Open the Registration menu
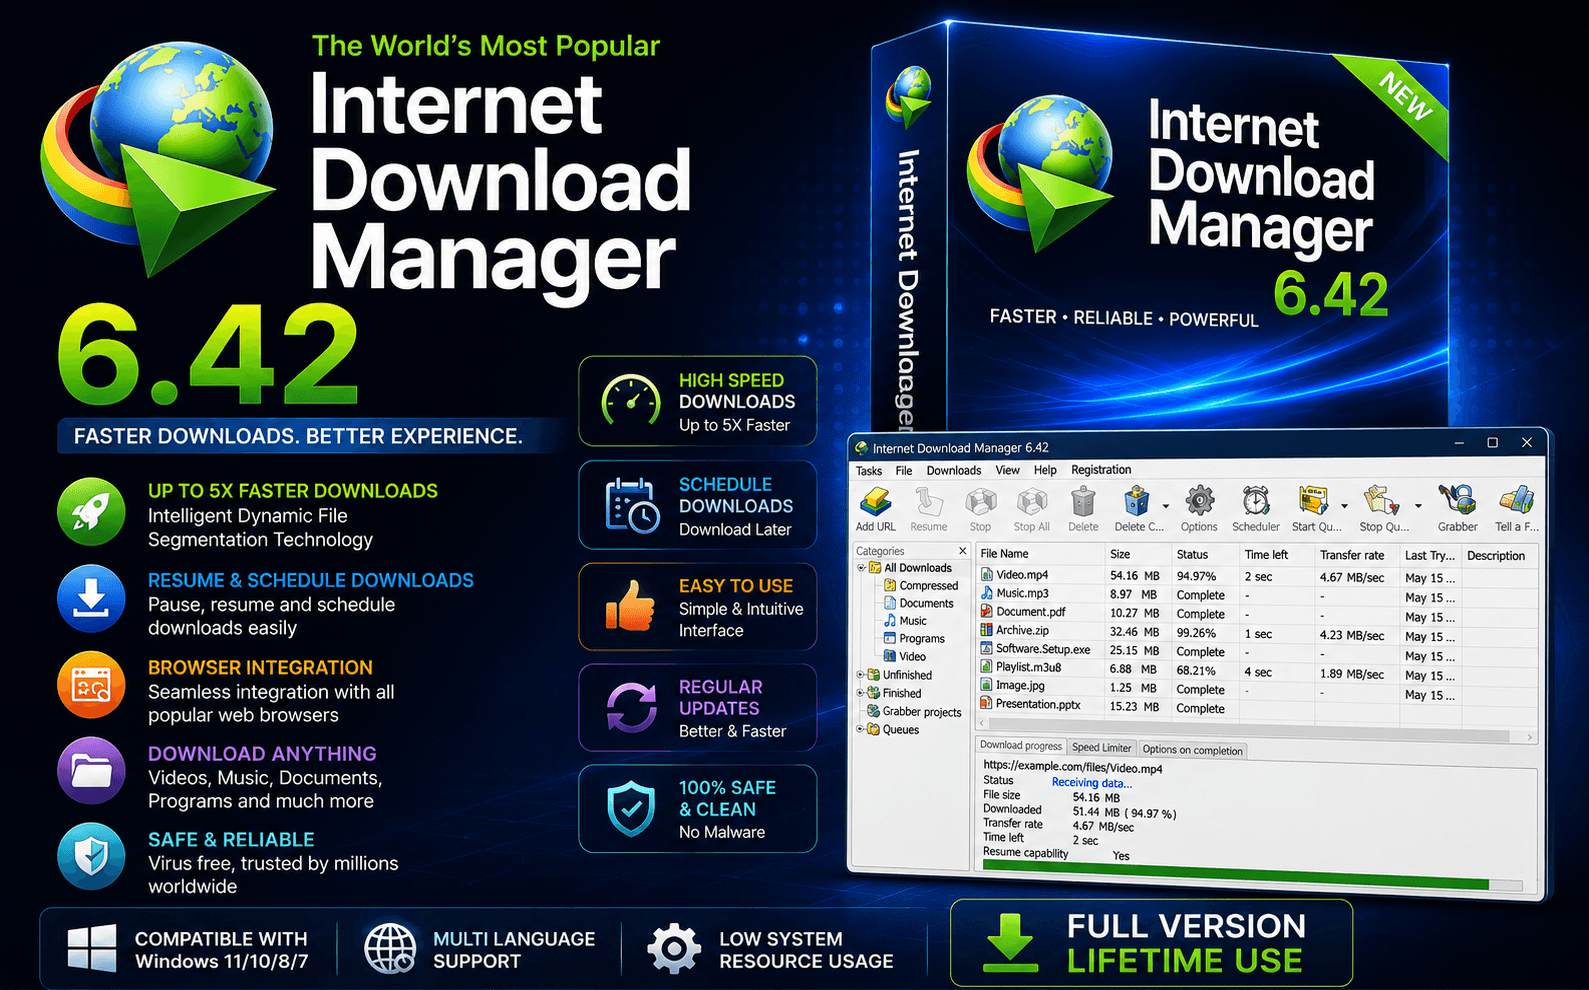Viewport: 1589px width, 990px height. [x=1101, y=470]
